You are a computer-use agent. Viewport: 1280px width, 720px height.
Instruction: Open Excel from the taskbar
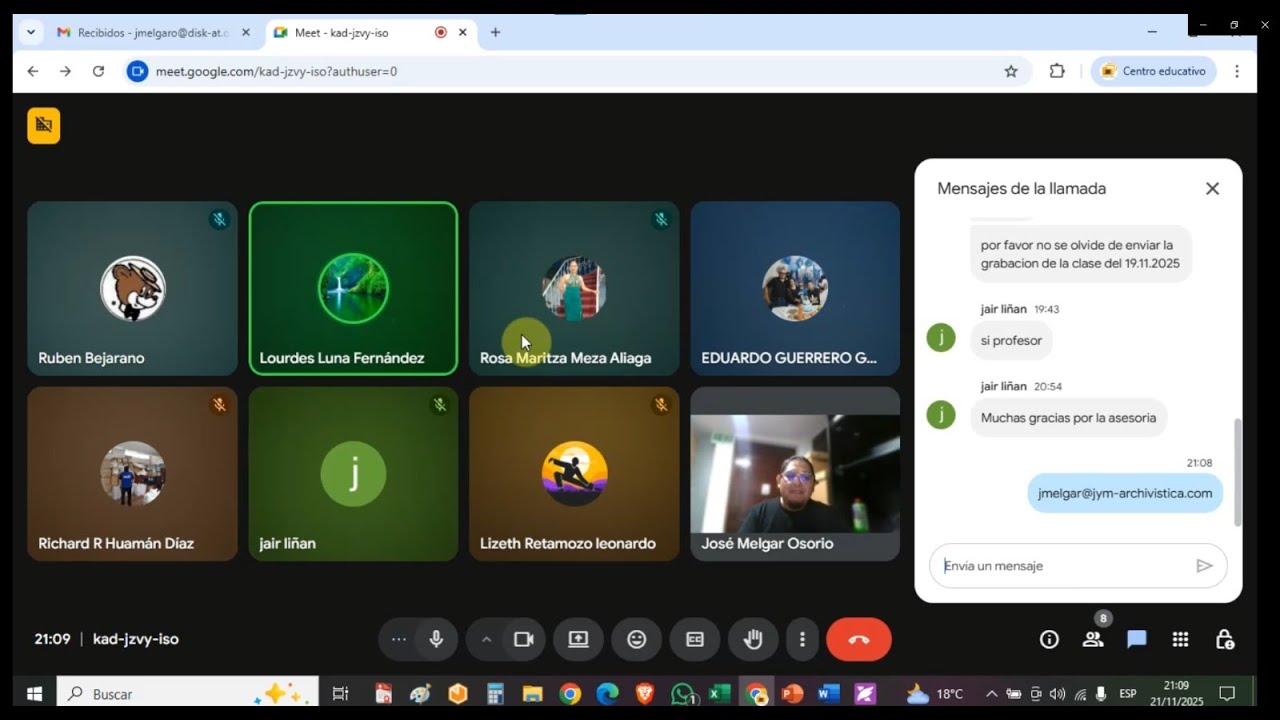(x=719, y=693)
